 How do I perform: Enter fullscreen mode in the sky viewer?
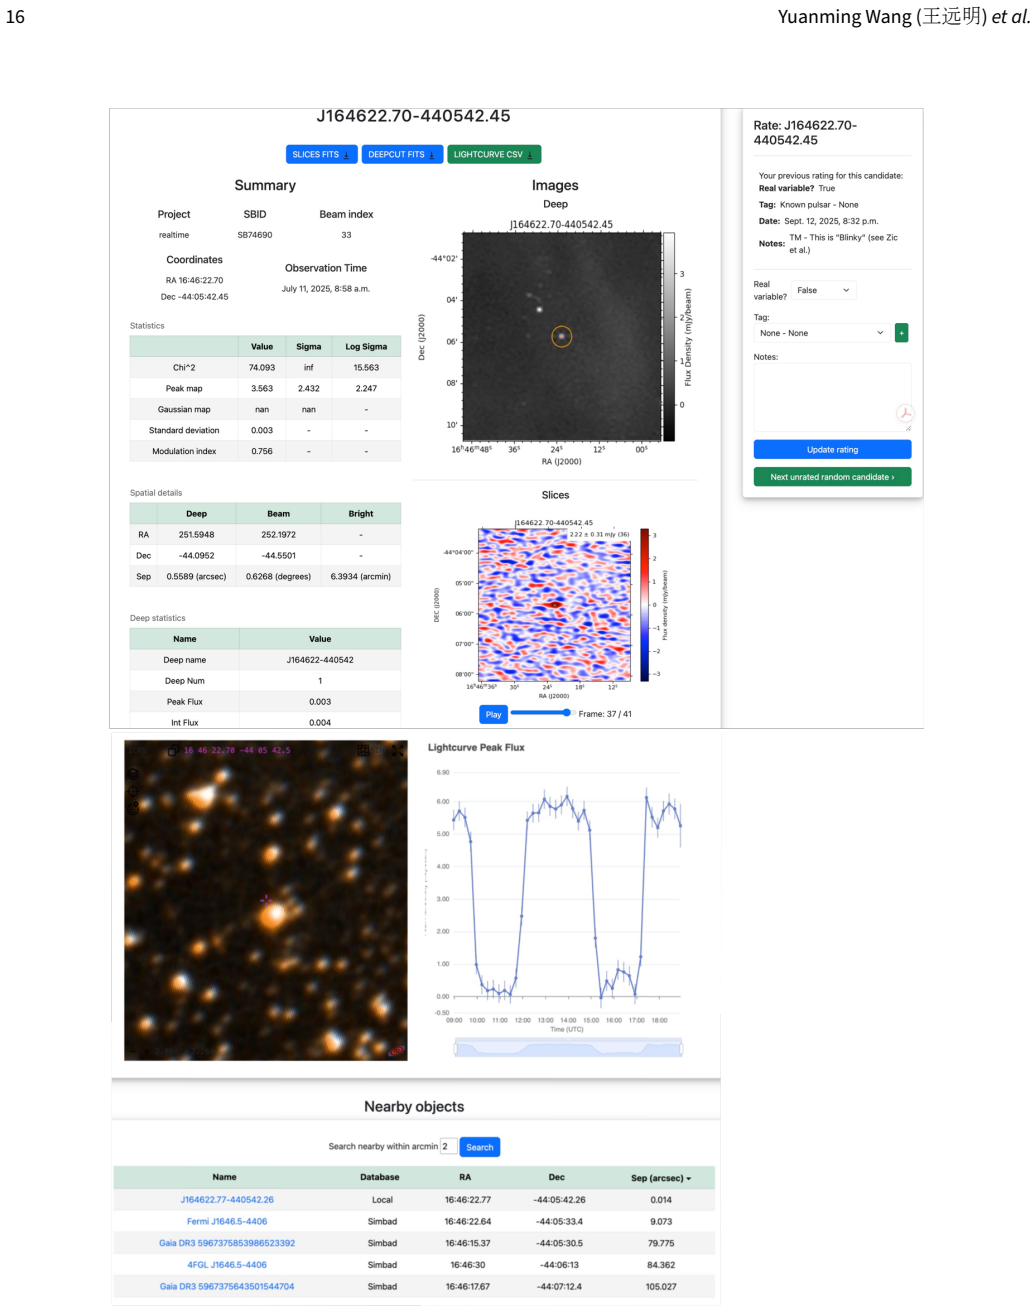[x=397, y=750]
